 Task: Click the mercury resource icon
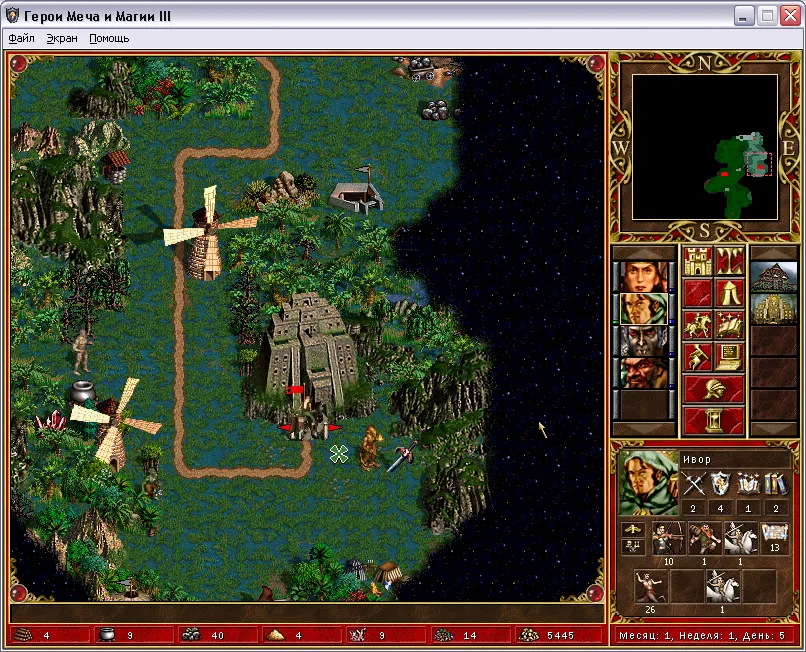(x=106, y=636)
